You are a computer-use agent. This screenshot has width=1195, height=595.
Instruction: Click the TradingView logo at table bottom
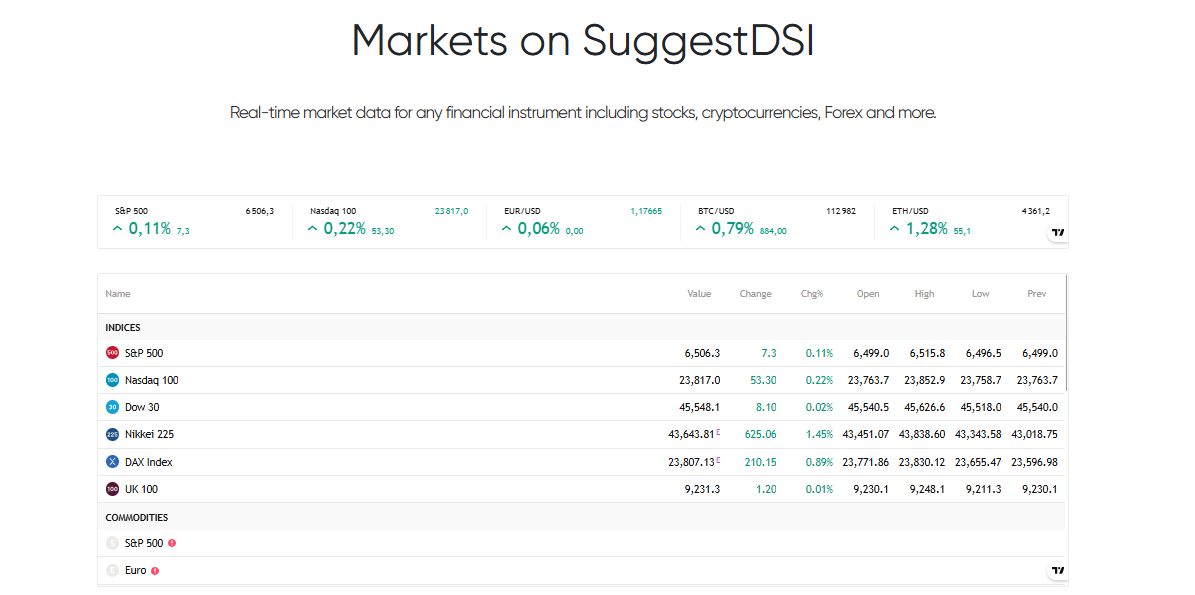(1058, 571)
